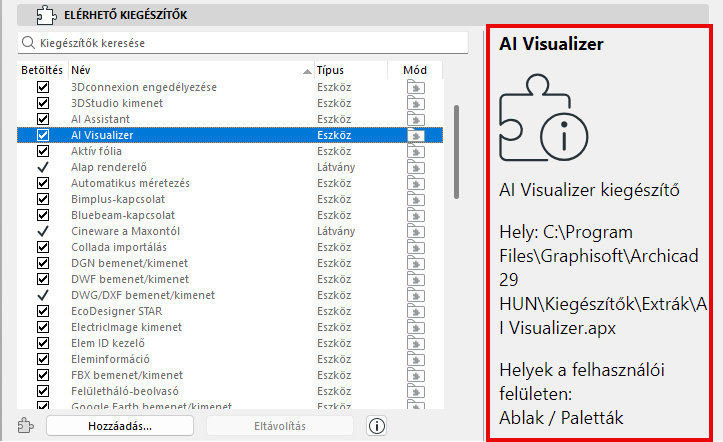This screenshot has height=442, width=723.
Task: Click the folder mode icon for Collada importálás
Action: pos(416,248)
